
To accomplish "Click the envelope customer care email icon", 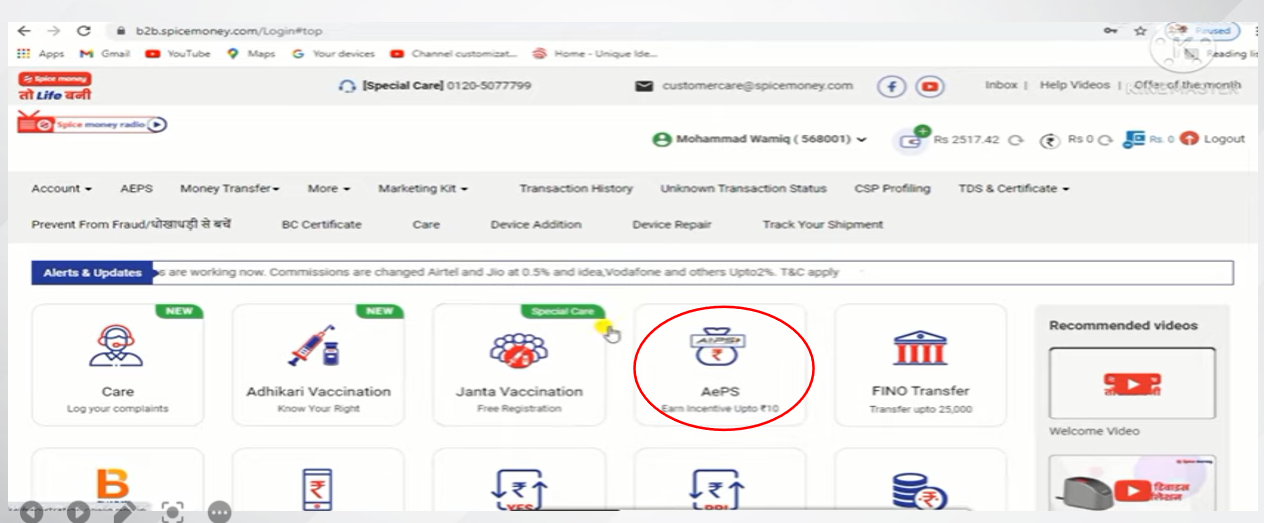I will pos(645,86).
